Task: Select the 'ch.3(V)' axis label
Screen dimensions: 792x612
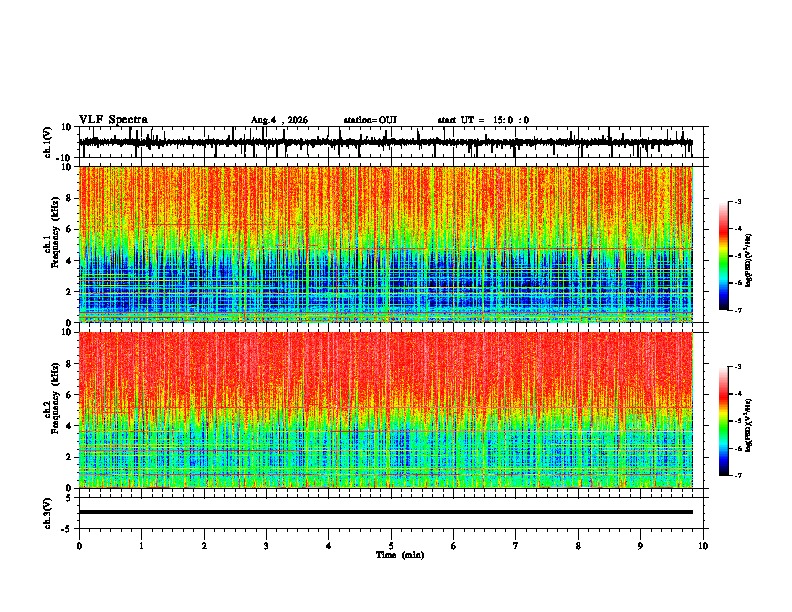Action: tap(48, 513)
